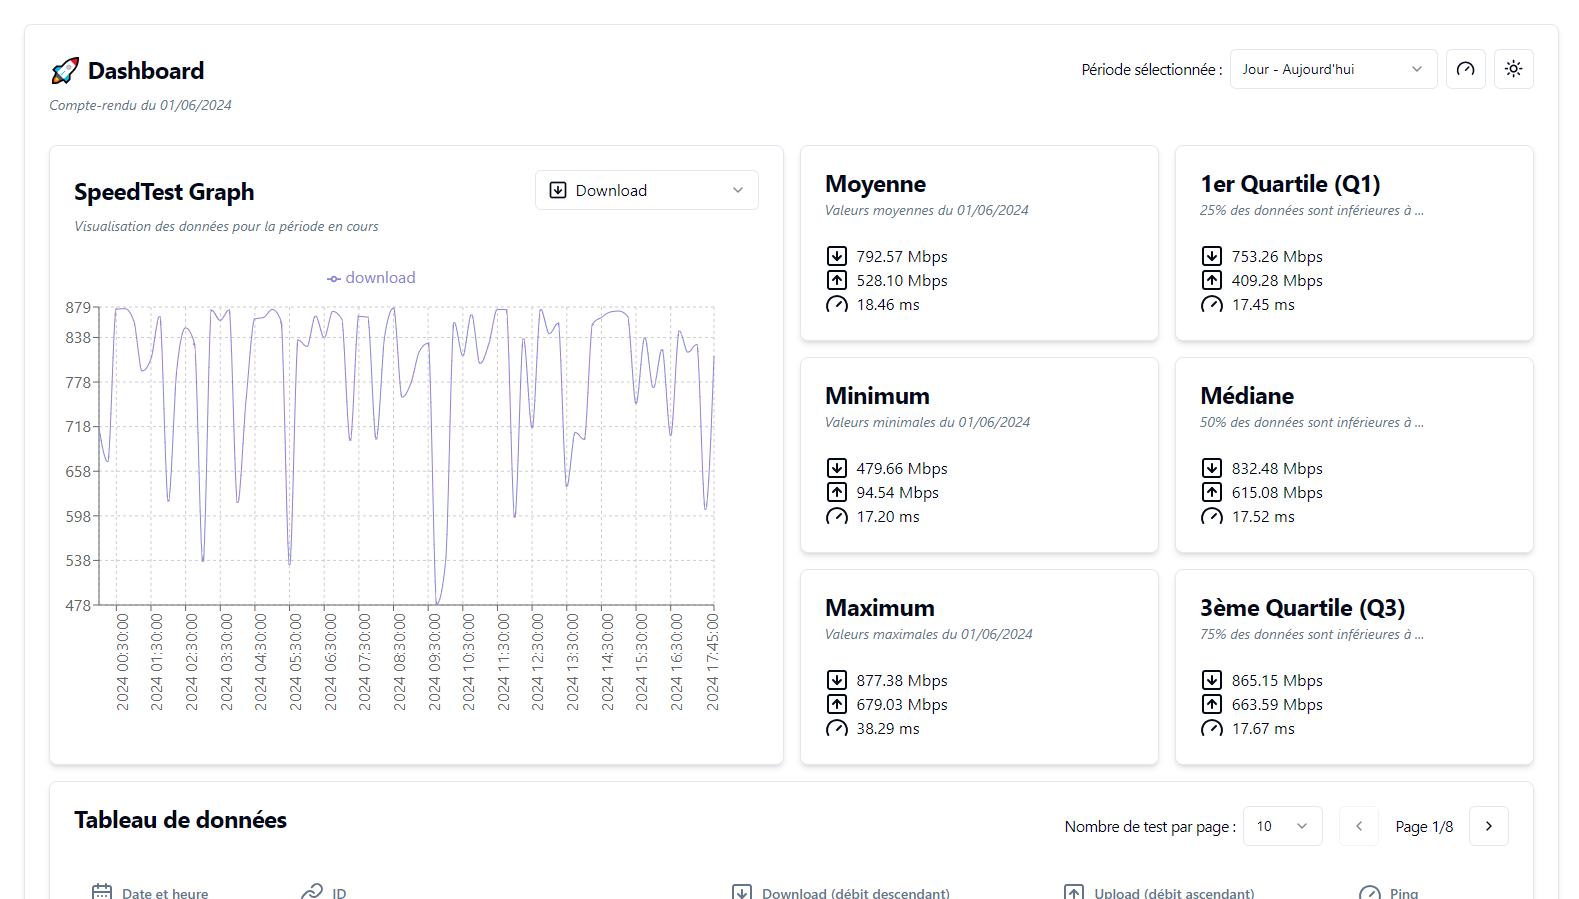Click the '753.26 Mbps' Q1 download value
The height and width of the screenshot is (899, 1579).
pos(1277,256)
